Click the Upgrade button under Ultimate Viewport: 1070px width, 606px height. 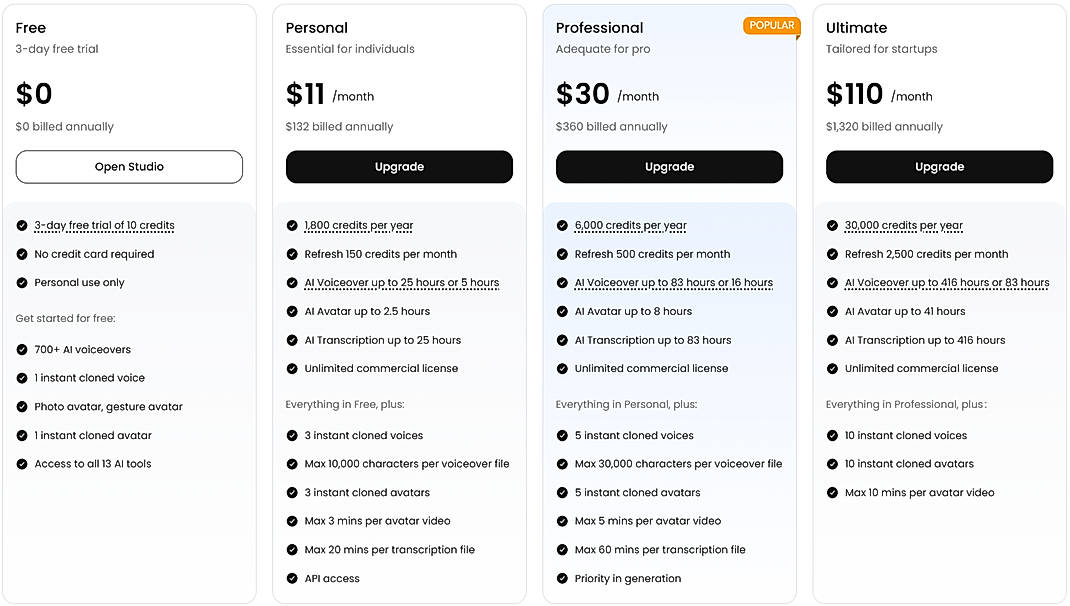[x=939, y=166]
